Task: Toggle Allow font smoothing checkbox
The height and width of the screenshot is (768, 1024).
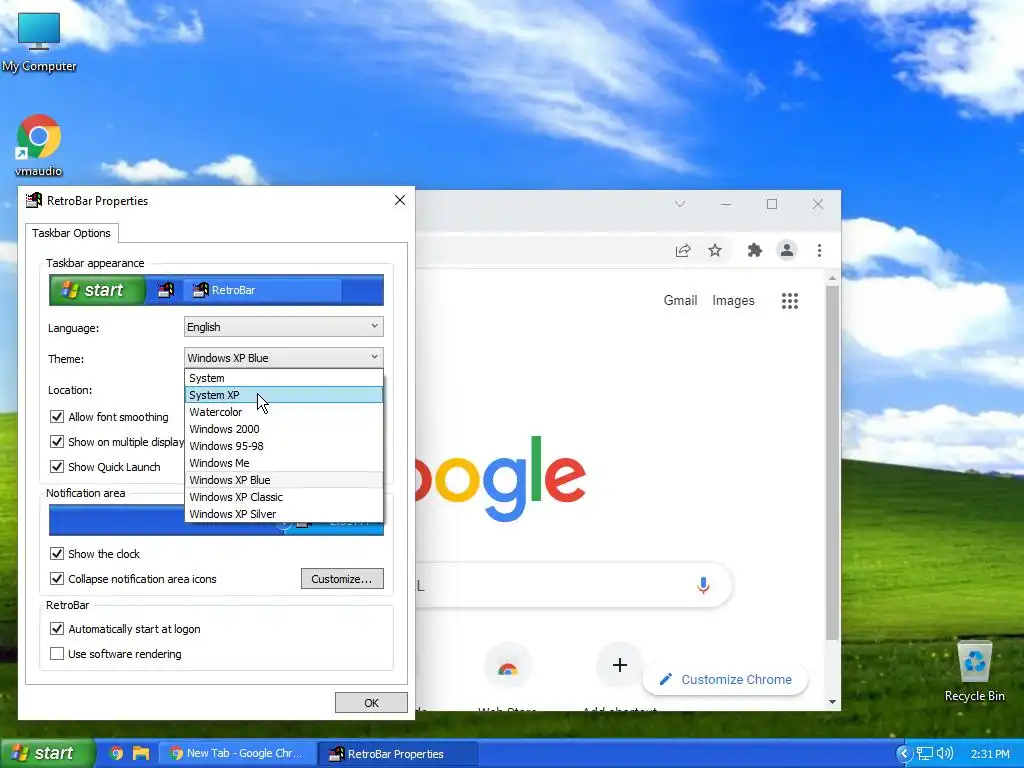Action: pos(57,417)
